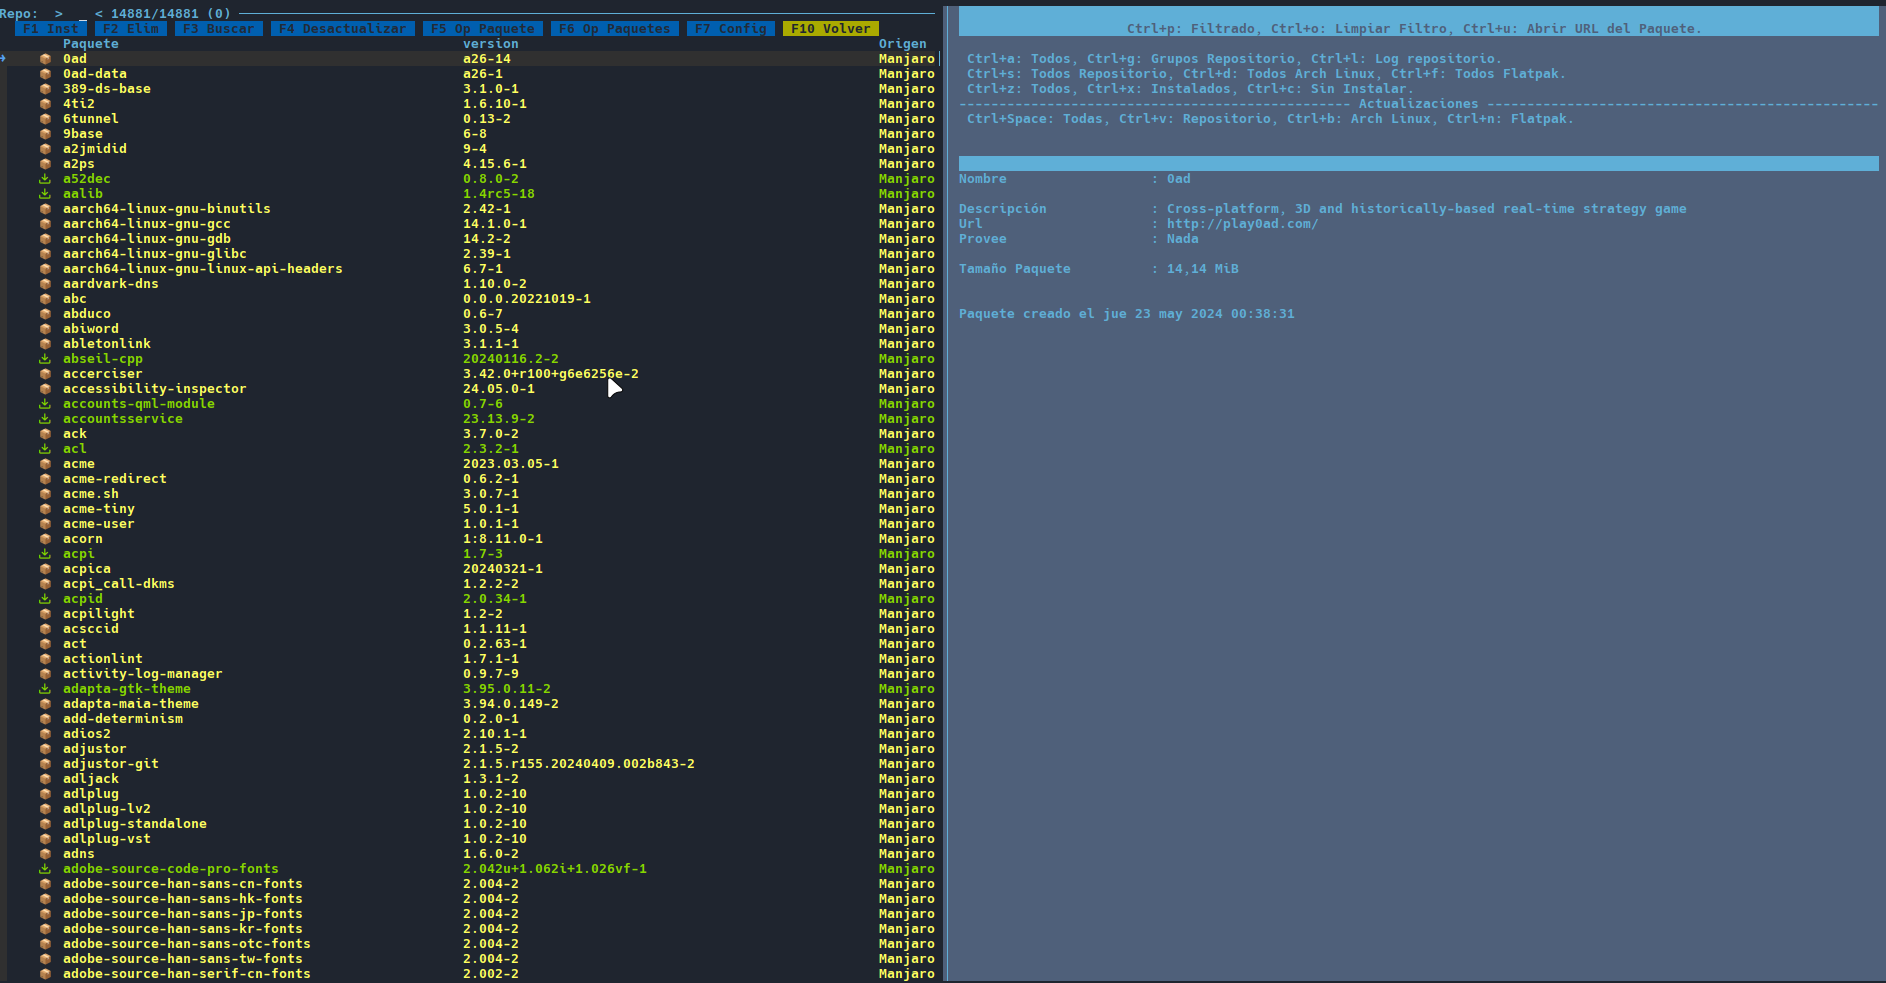This screenshot has width=1886, height=983.
Task: Click the package icon beside aardvark-dns
Action: (x=45, y=284)
